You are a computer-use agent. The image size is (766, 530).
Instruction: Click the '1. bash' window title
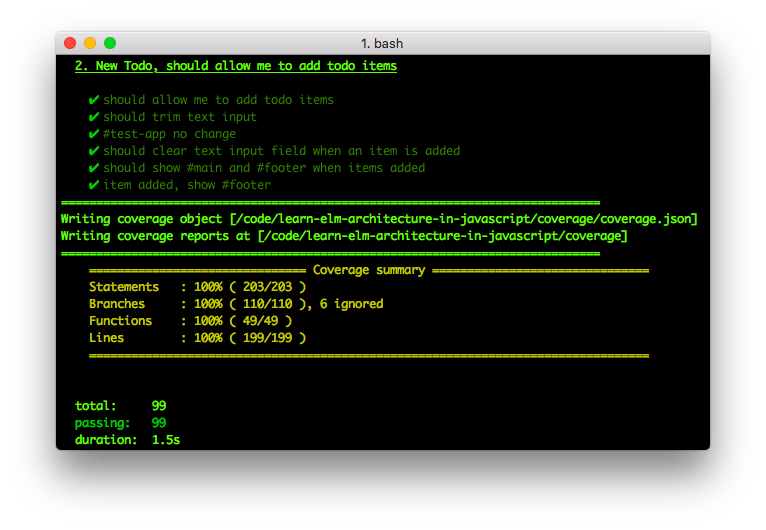tap(382, 43)
